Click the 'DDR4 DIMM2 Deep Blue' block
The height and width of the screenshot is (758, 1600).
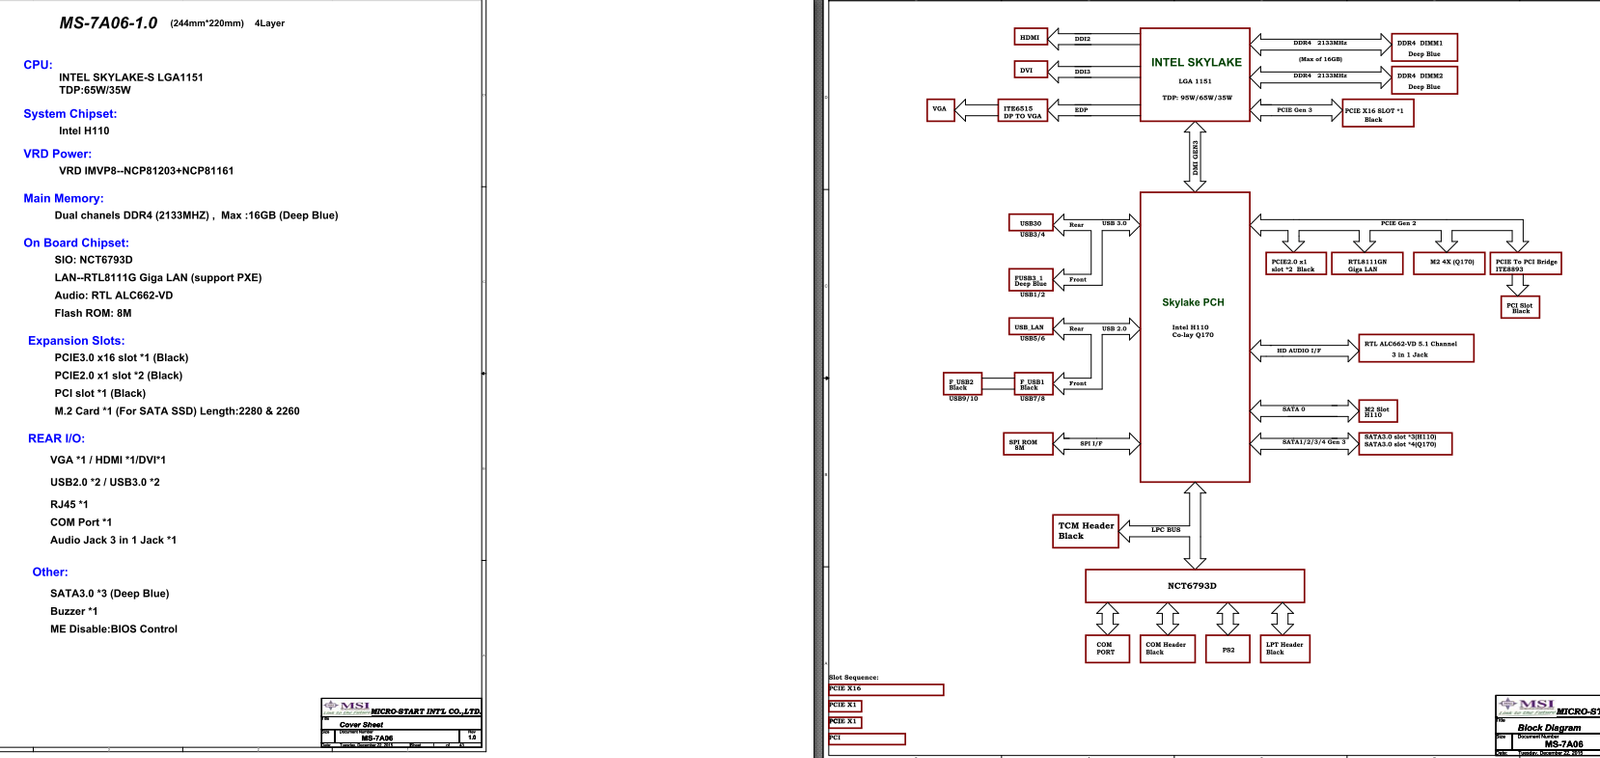(1424, 80)
